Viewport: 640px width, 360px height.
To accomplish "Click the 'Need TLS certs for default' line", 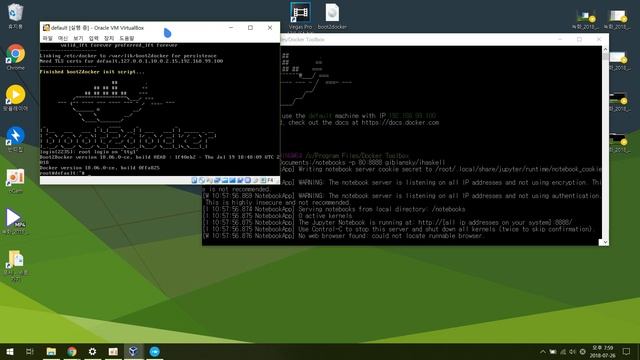I will pos(131,61).
